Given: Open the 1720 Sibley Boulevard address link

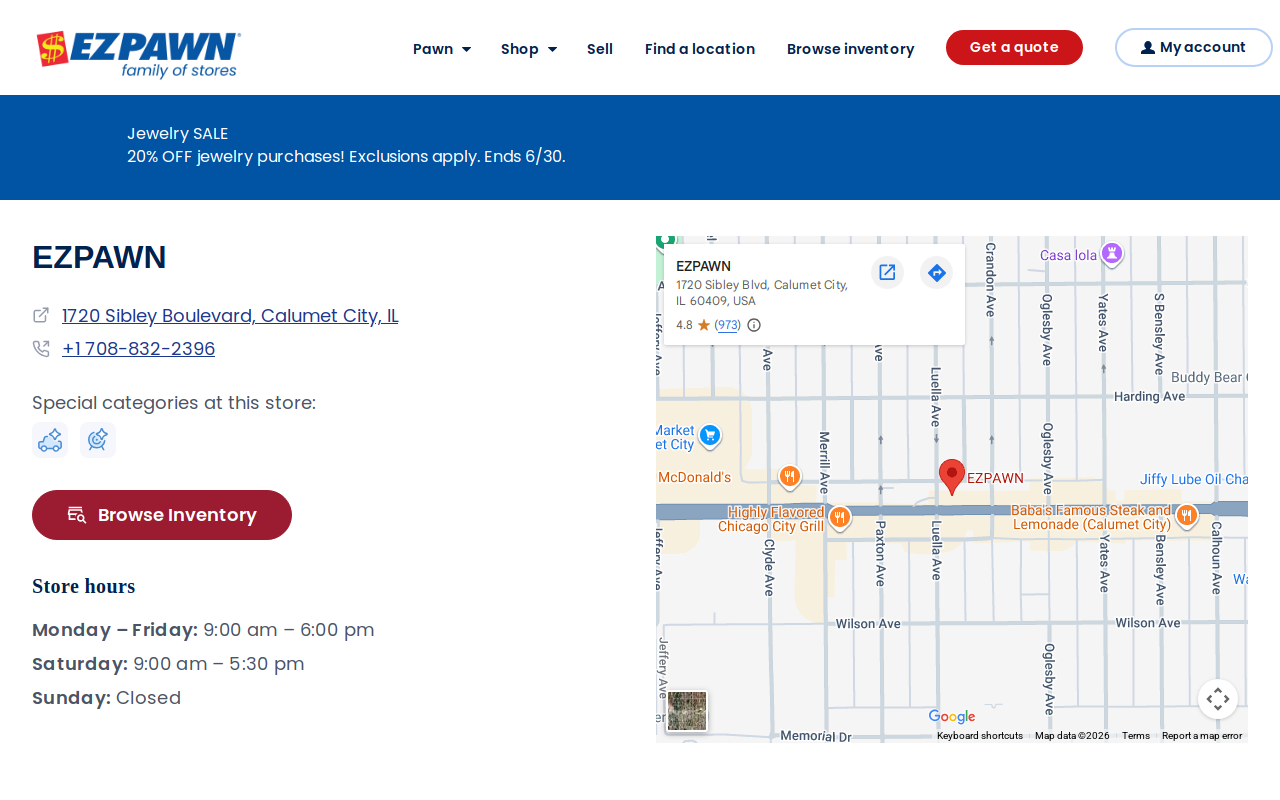Looking at the screenshot, I should tap(230, 316).
